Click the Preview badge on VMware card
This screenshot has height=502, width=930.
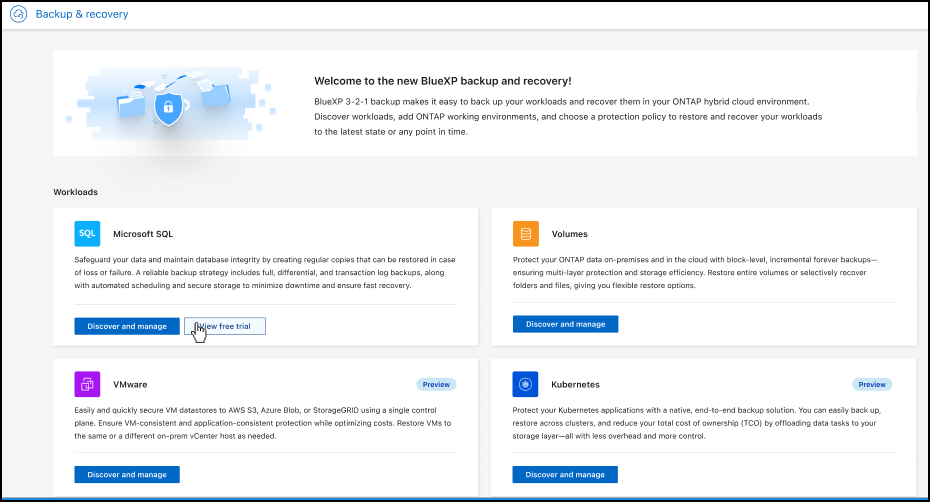pyautogui.click(x=434, y=384)
